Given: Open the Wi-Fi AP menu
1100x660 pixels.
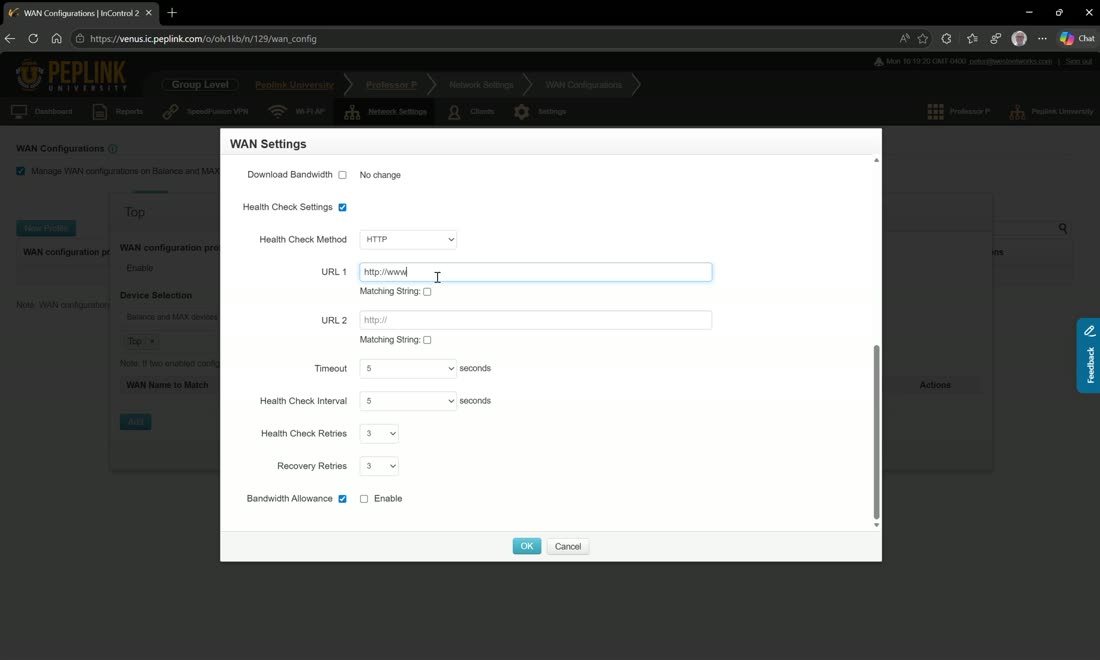Looking at the screenshot, I should point(297,112).
